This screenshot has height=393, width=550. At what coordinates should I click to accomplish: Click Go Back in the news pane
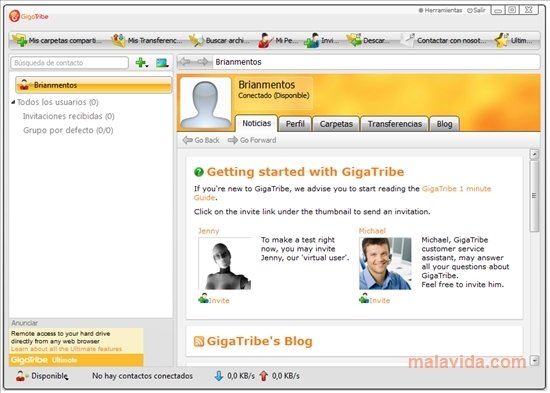coord(201,140)
